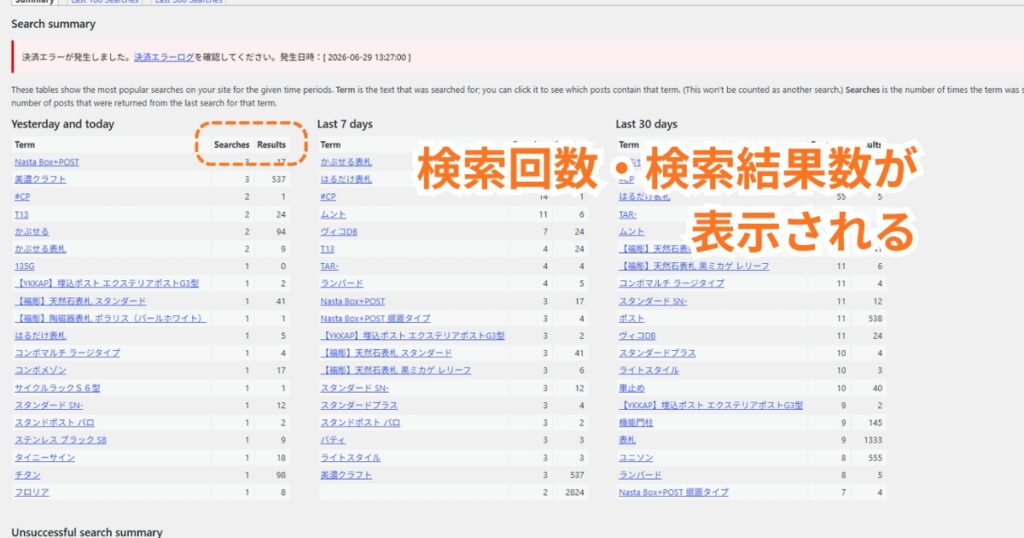Open the ポスト term link
This screenshot has height=538, width=1024.
coord(632,318)
